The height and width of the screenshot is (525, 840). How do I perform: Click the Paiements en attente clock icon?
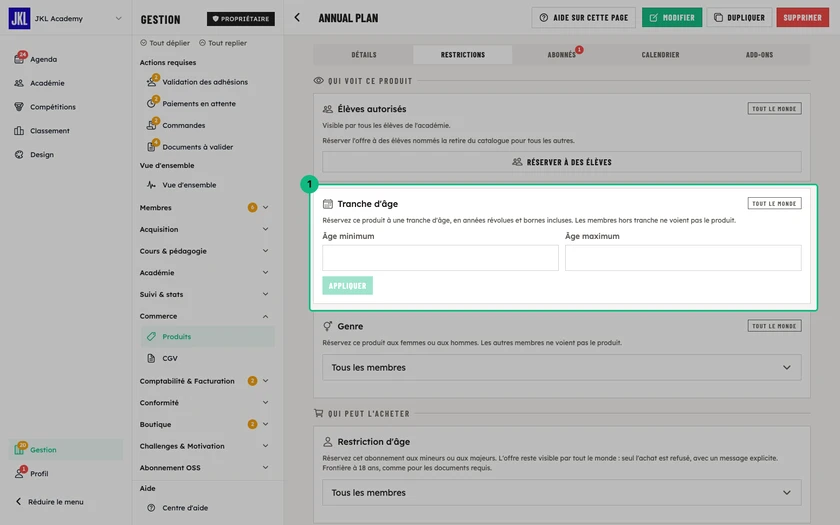click(152, 103)
